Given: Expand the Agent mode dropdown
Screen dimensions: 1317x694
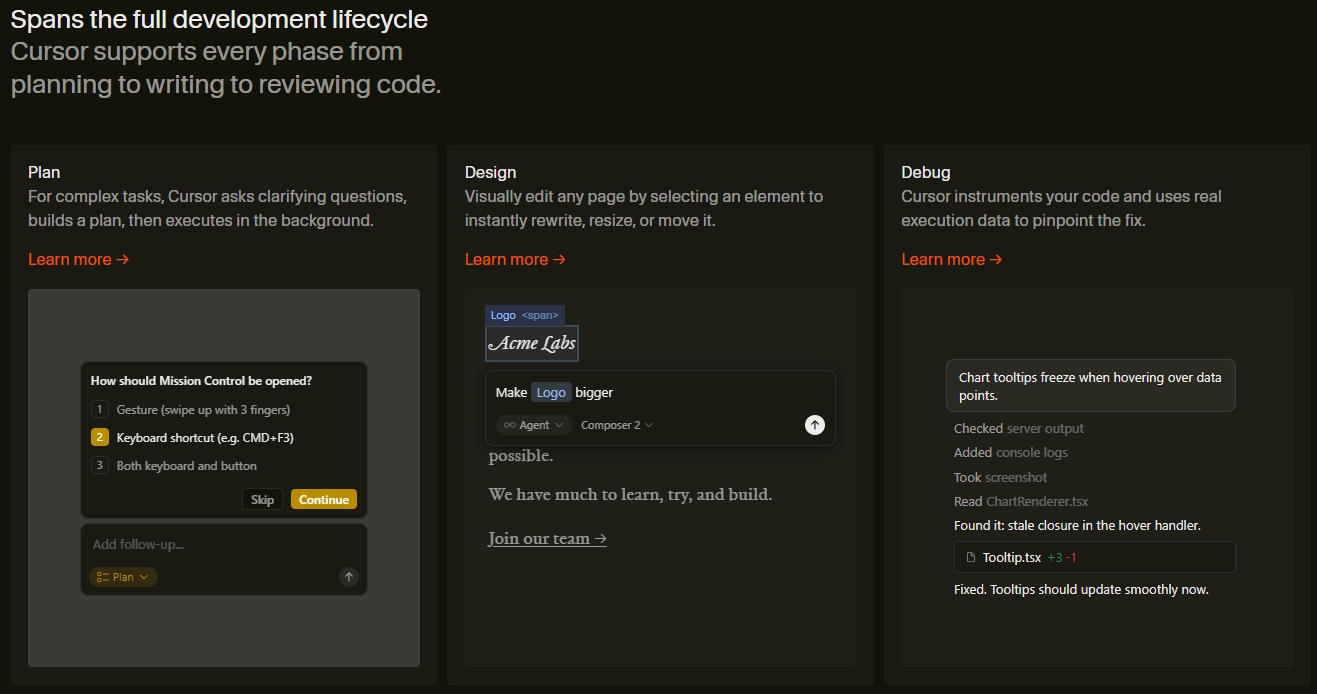Looking at the screenshot, I should coord(535,425).
